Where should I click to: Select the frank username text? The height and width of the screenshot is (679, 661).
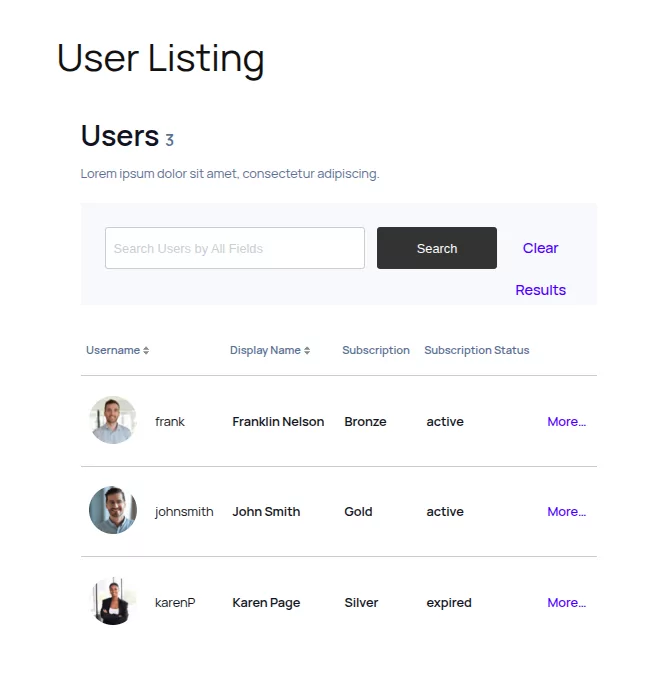pos(170,422)
